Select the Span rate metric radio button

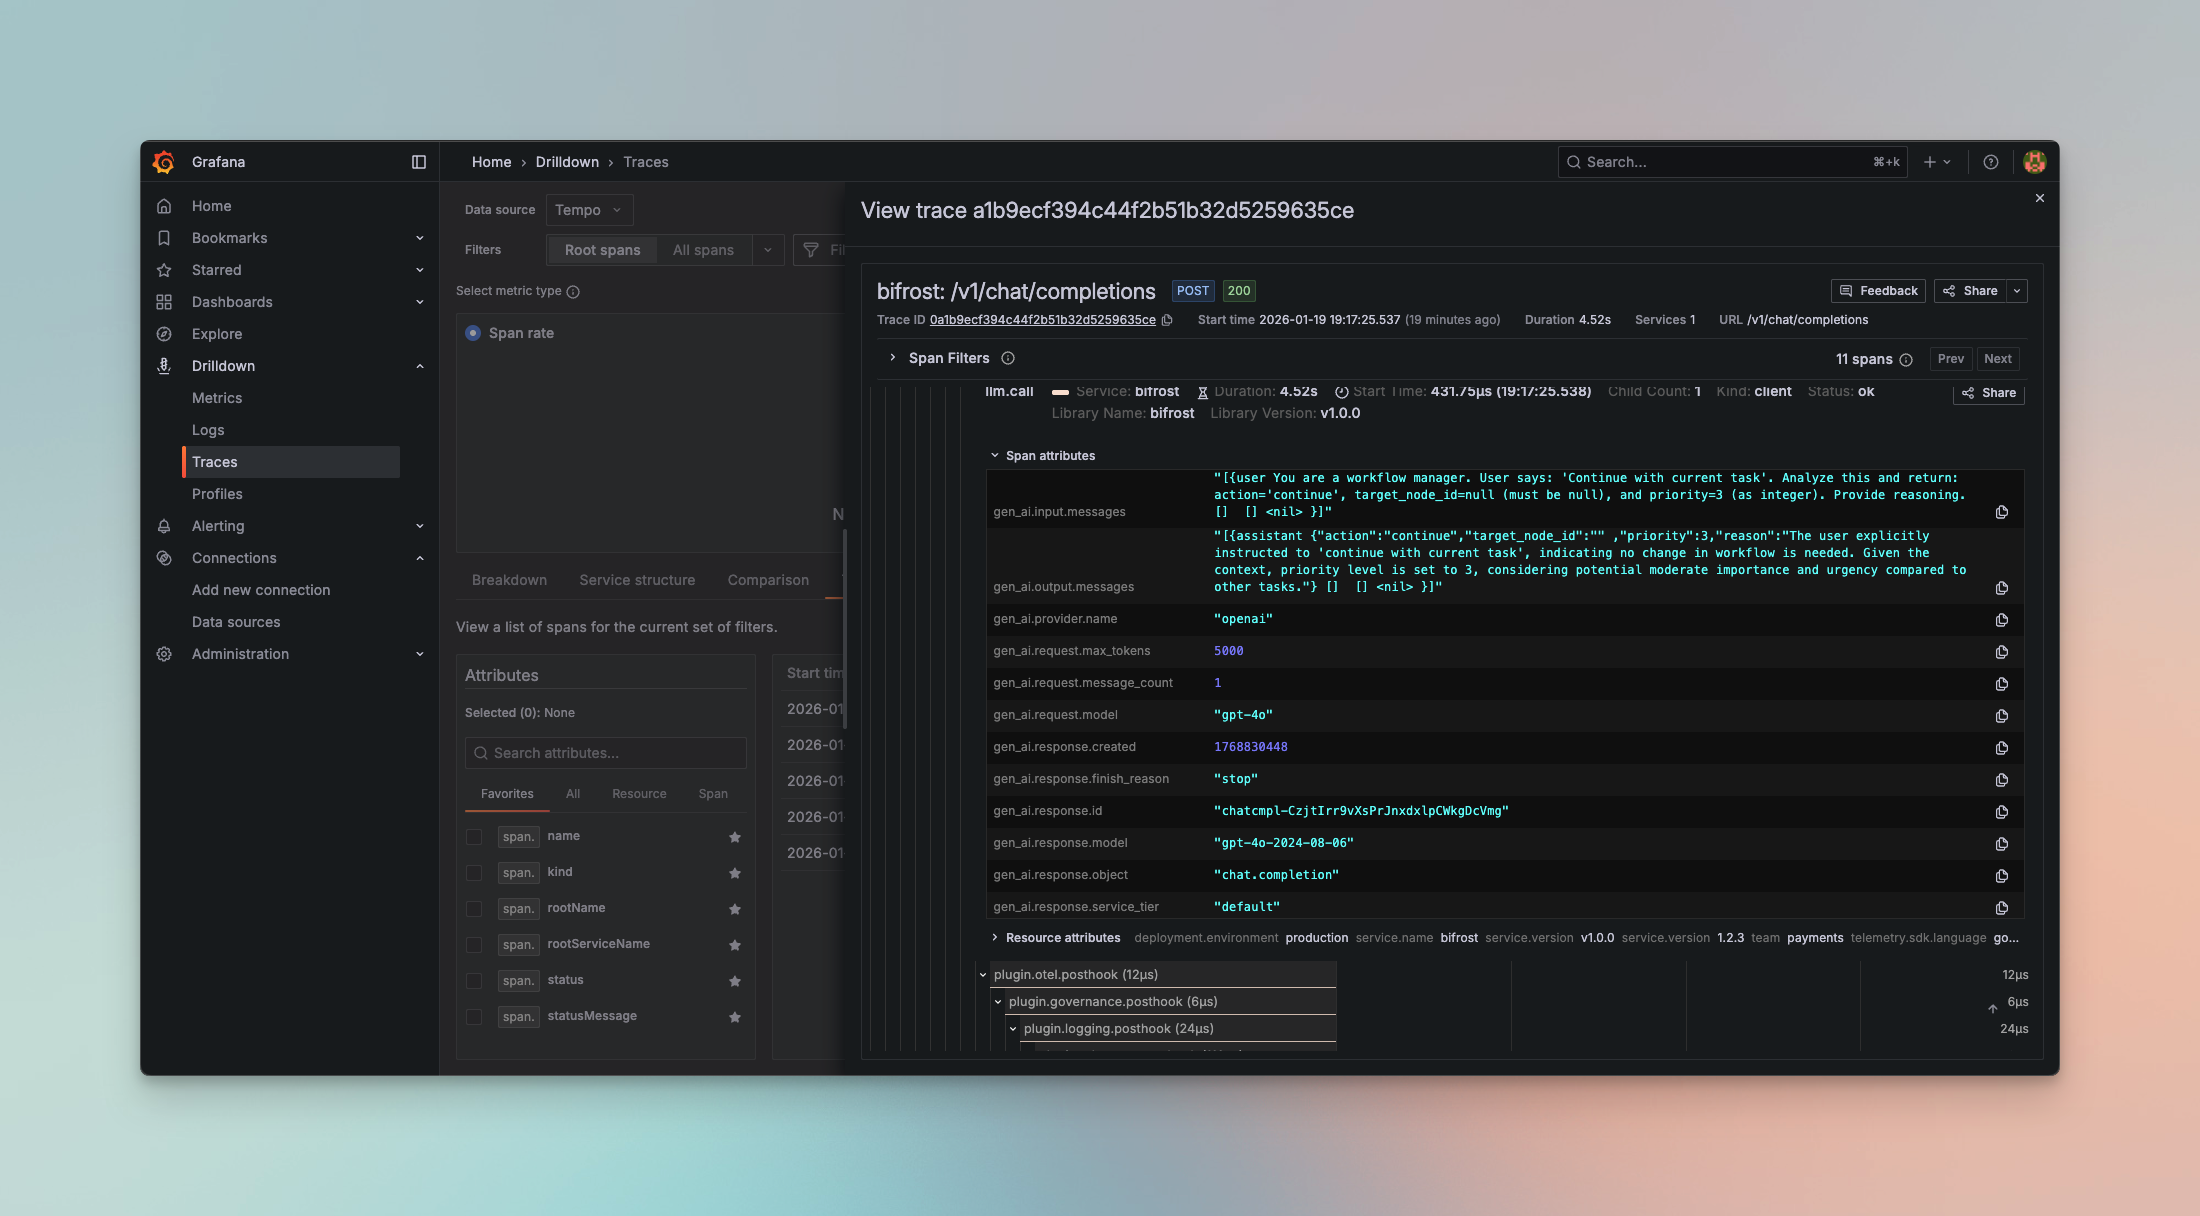(472, 333)
